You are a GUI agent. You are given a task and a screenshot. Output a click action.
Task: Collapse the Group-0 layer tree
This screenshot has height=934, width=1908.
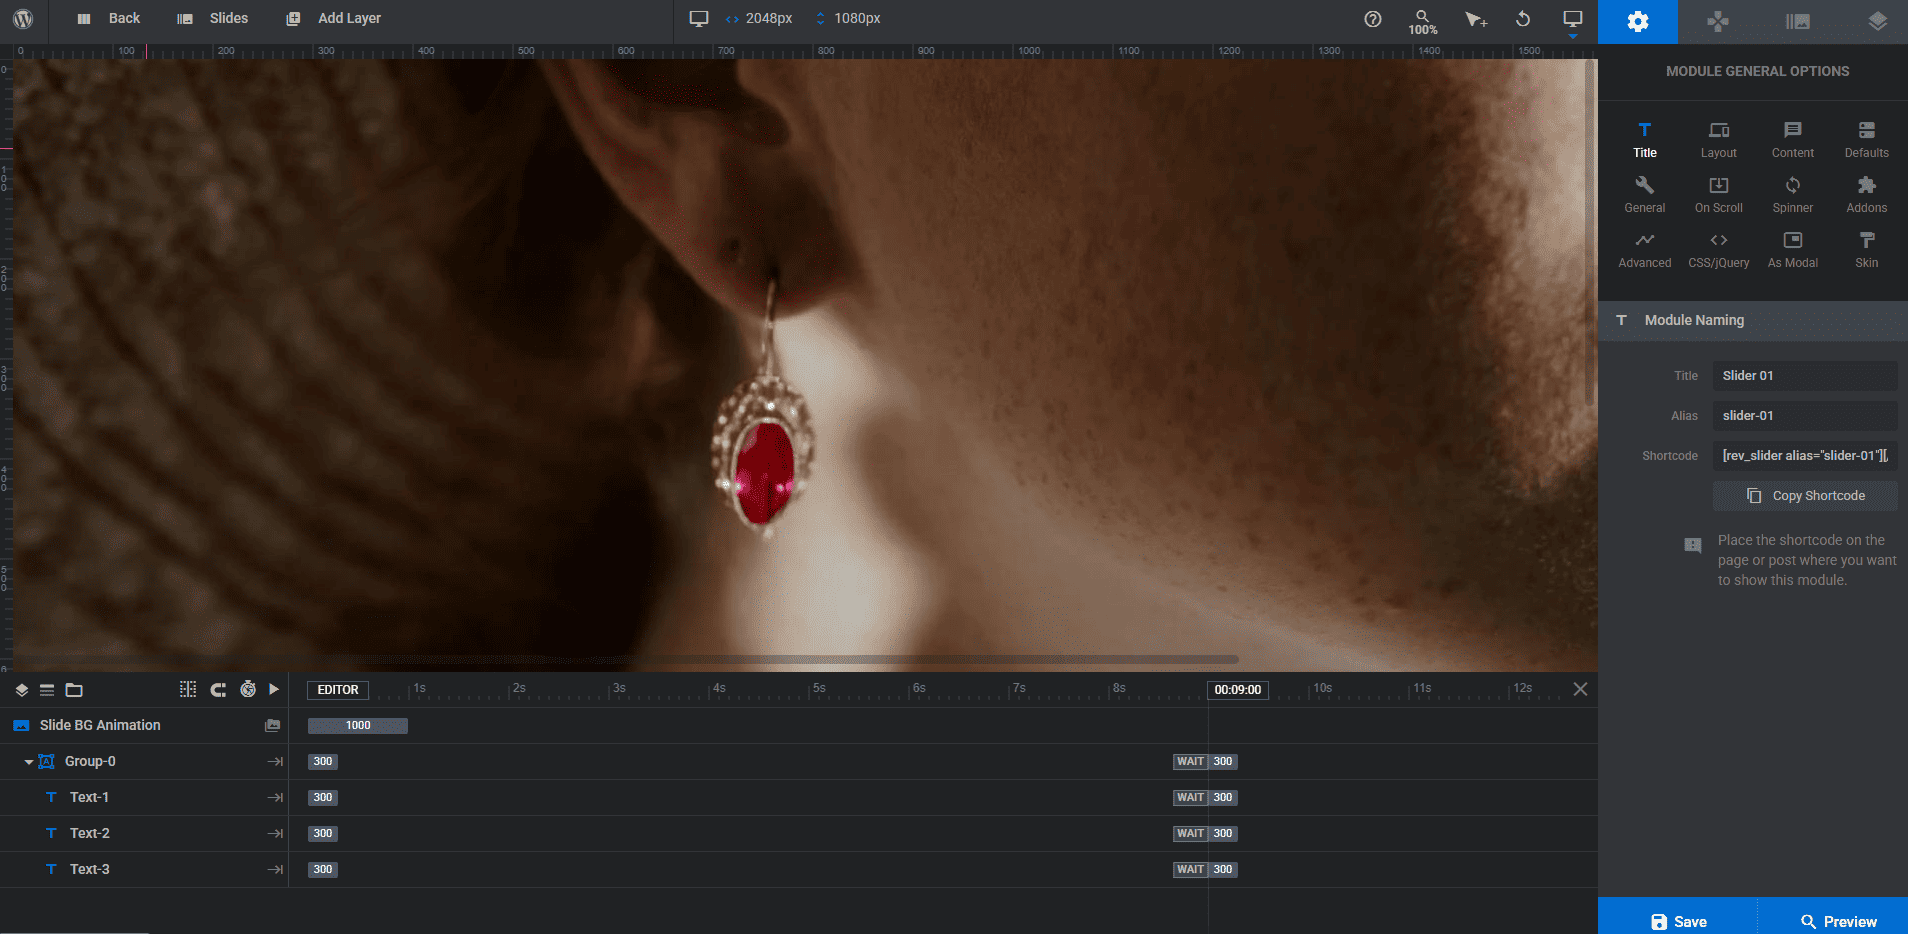[x=29, y=762]
